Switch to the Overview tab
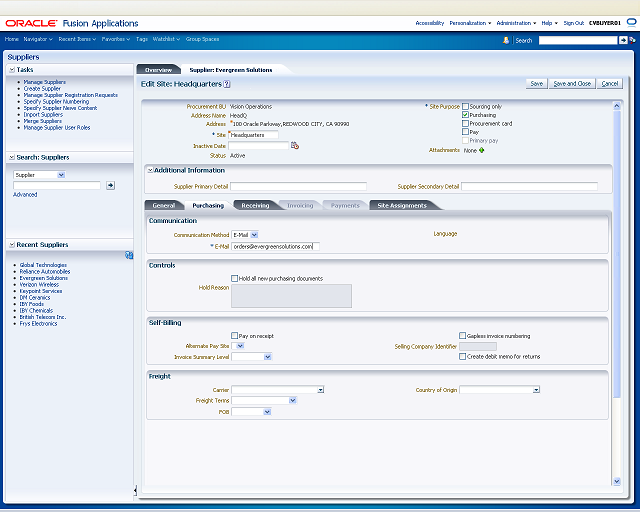The height and width of the screenshot is (512, 640). 158,70
